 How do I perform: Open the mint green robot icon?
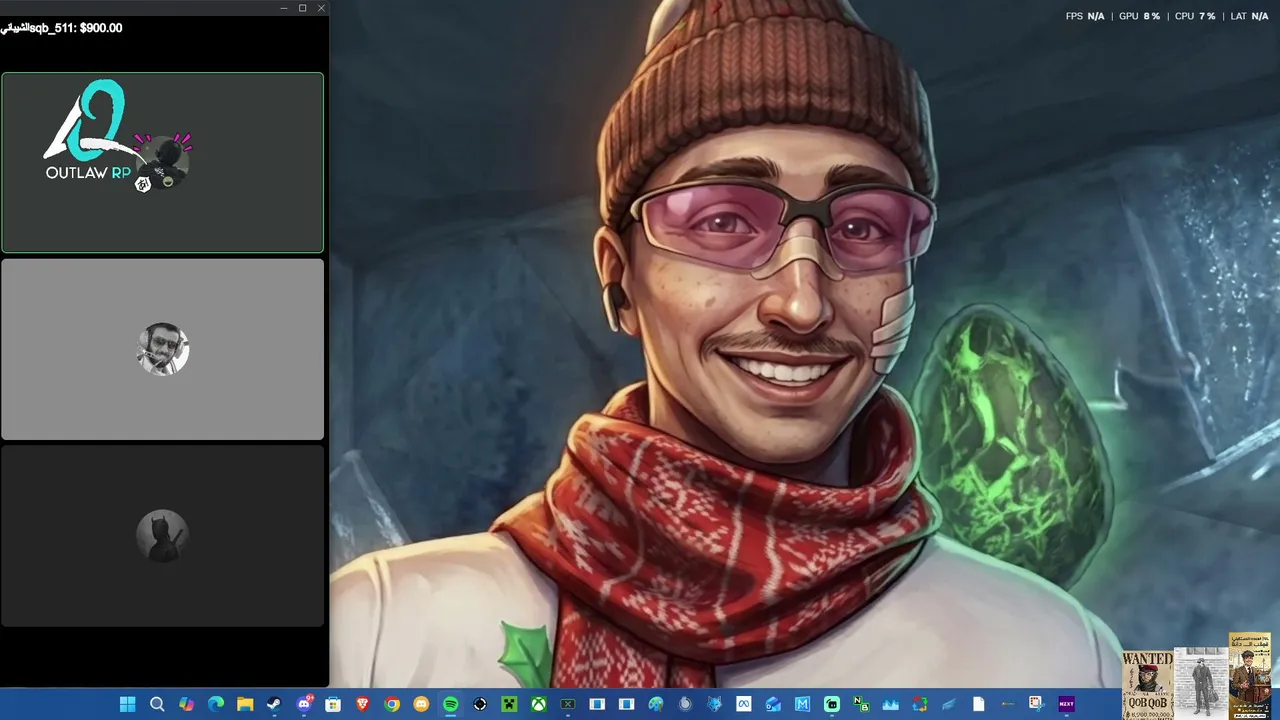(831, 704)
